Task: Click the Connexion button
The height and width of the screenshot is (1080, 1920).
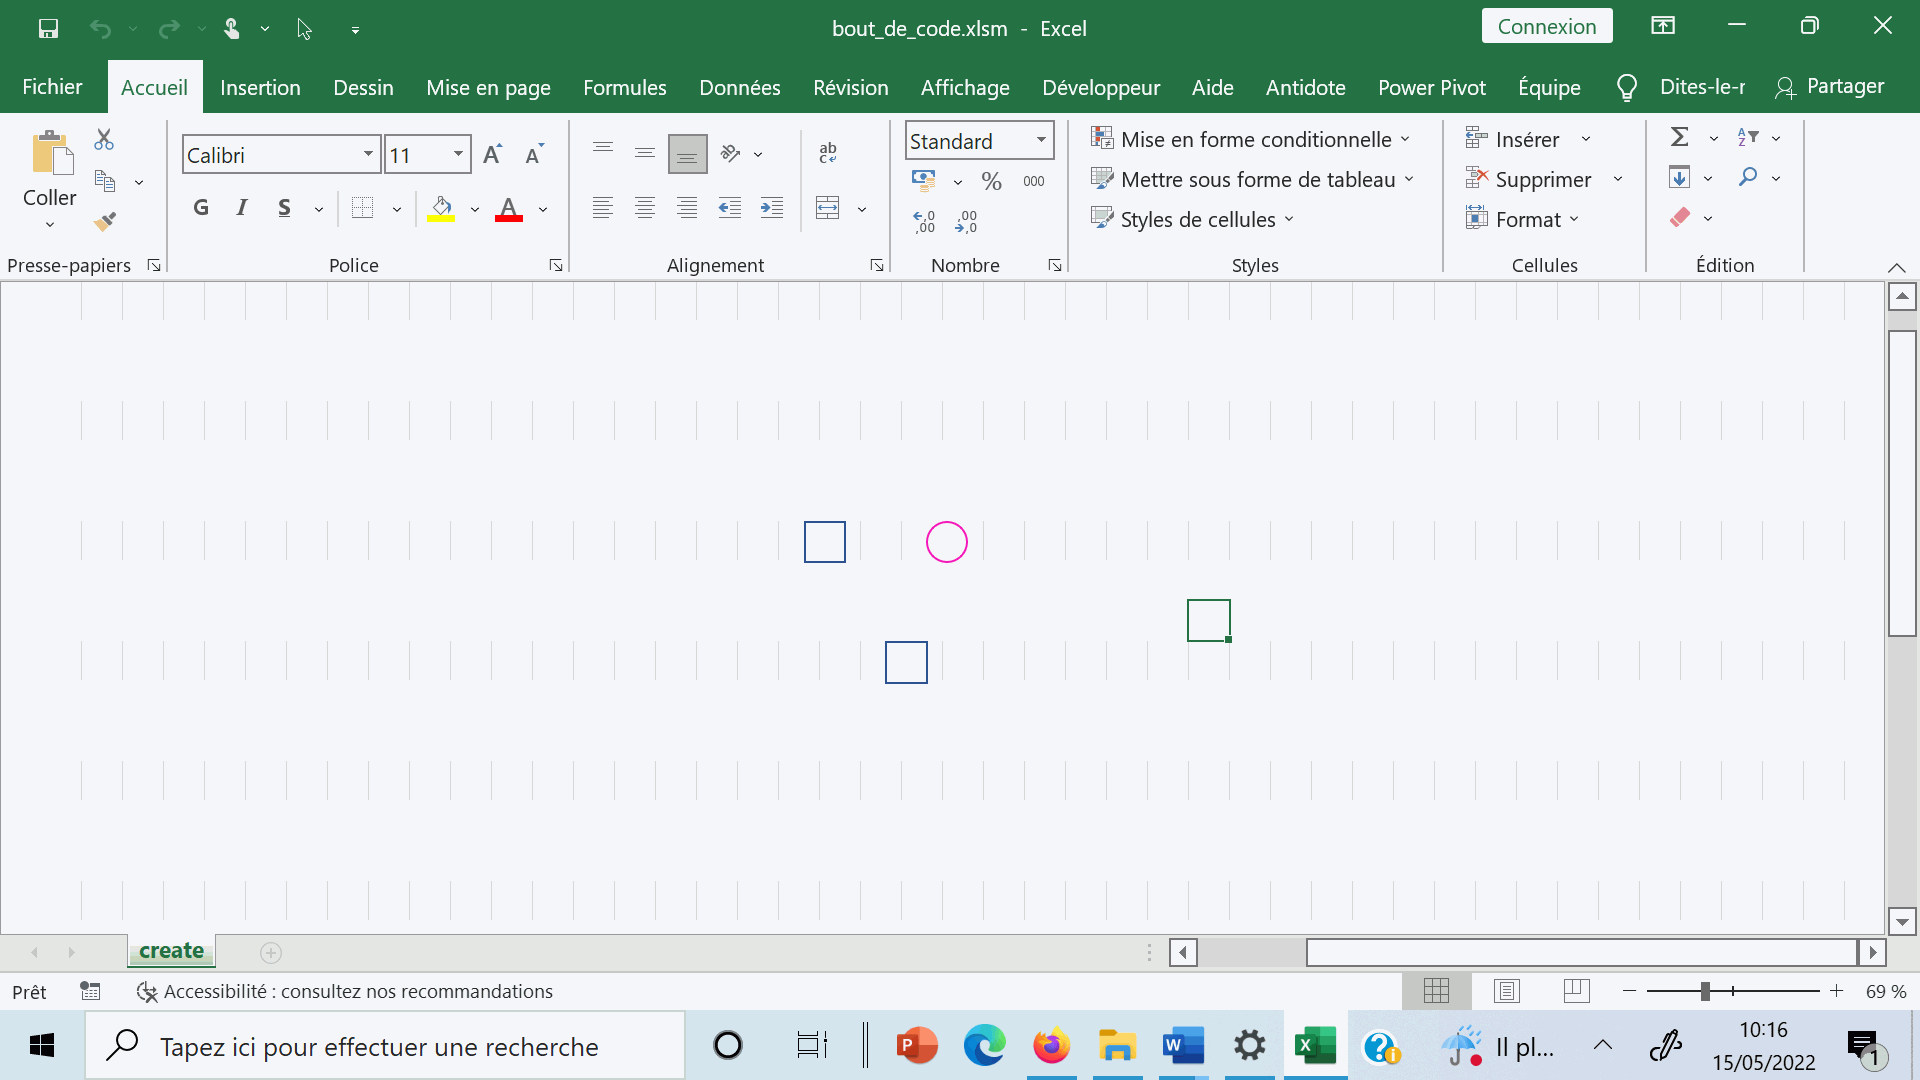Action: (x=1546, y=27)
